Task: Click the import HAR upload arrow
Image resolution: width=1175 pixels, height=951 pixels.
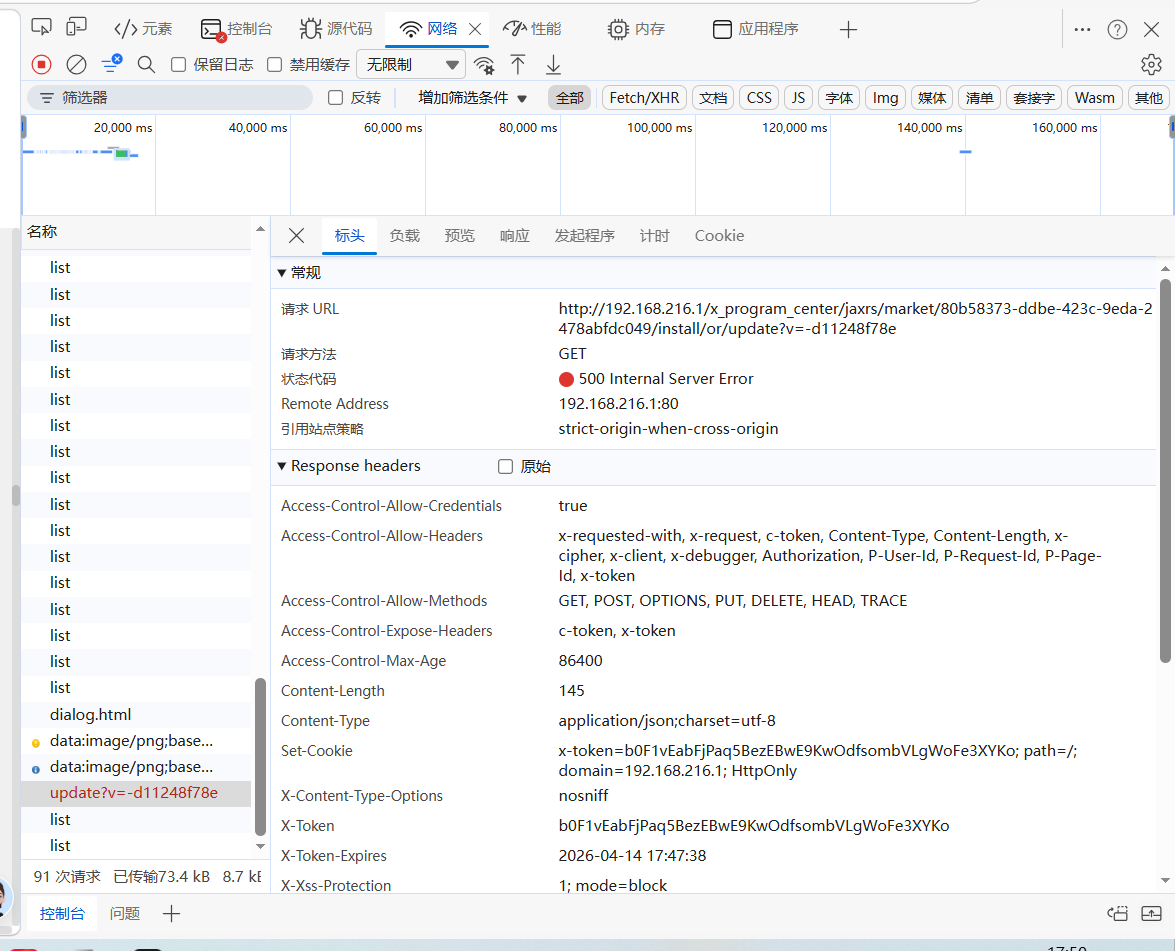Action: 518,65
